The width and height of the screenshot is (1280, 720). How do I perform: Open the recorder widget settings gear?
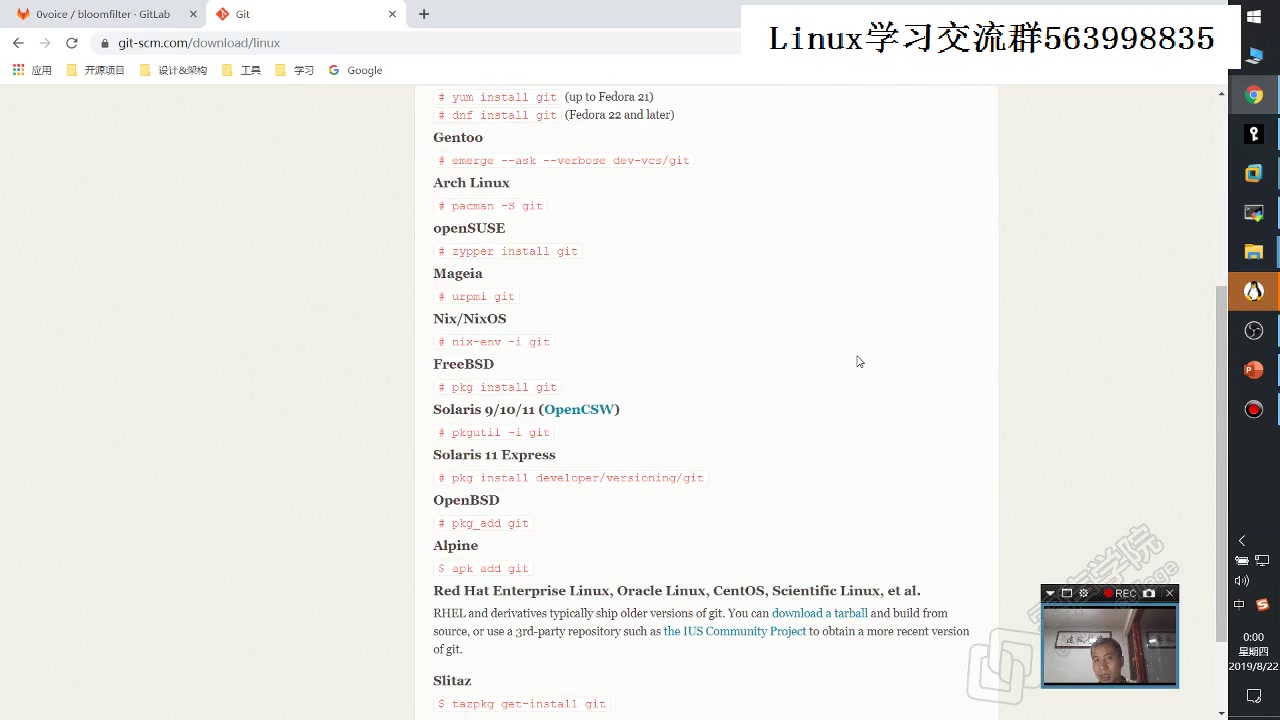coord(1083,593)
